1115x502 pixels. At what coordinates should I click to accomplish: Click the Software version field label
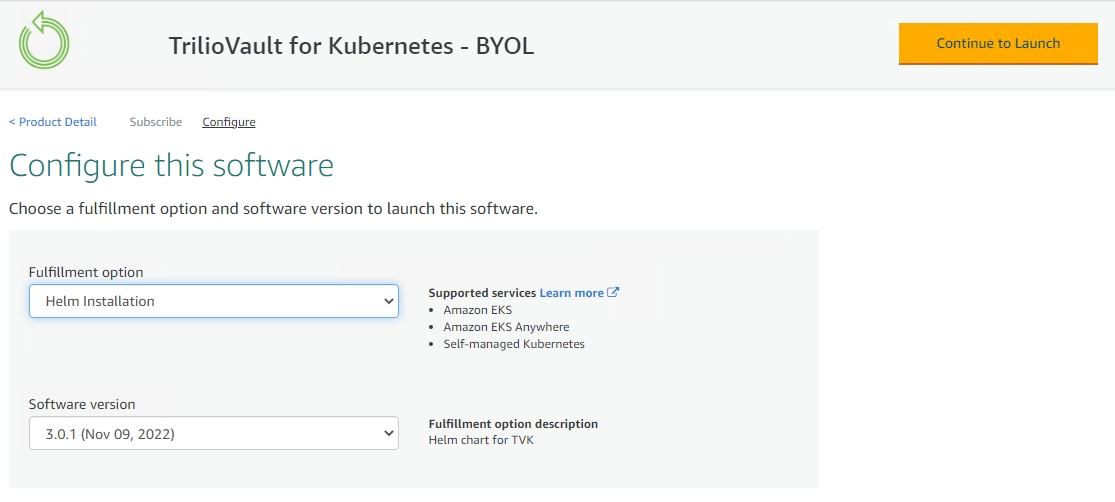click(x=82, y=405)
